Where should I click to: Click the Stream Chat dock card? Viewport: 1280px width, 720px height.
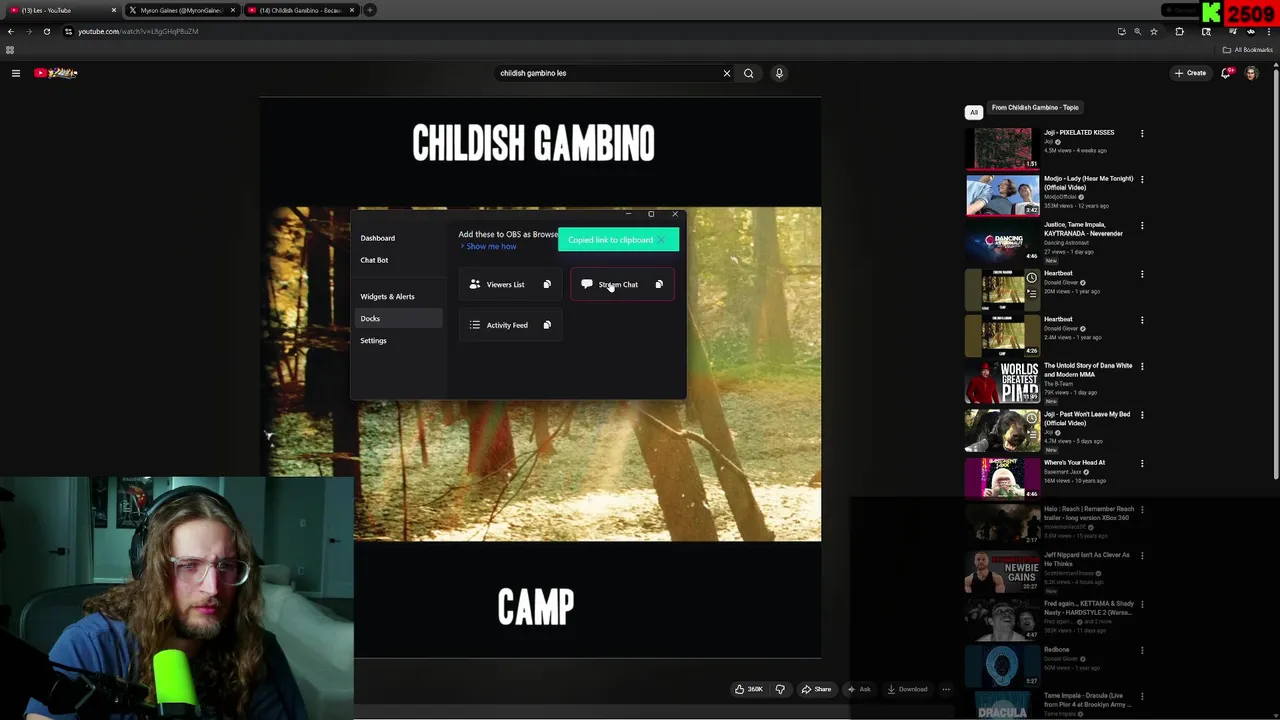click(x=623, y=285)
